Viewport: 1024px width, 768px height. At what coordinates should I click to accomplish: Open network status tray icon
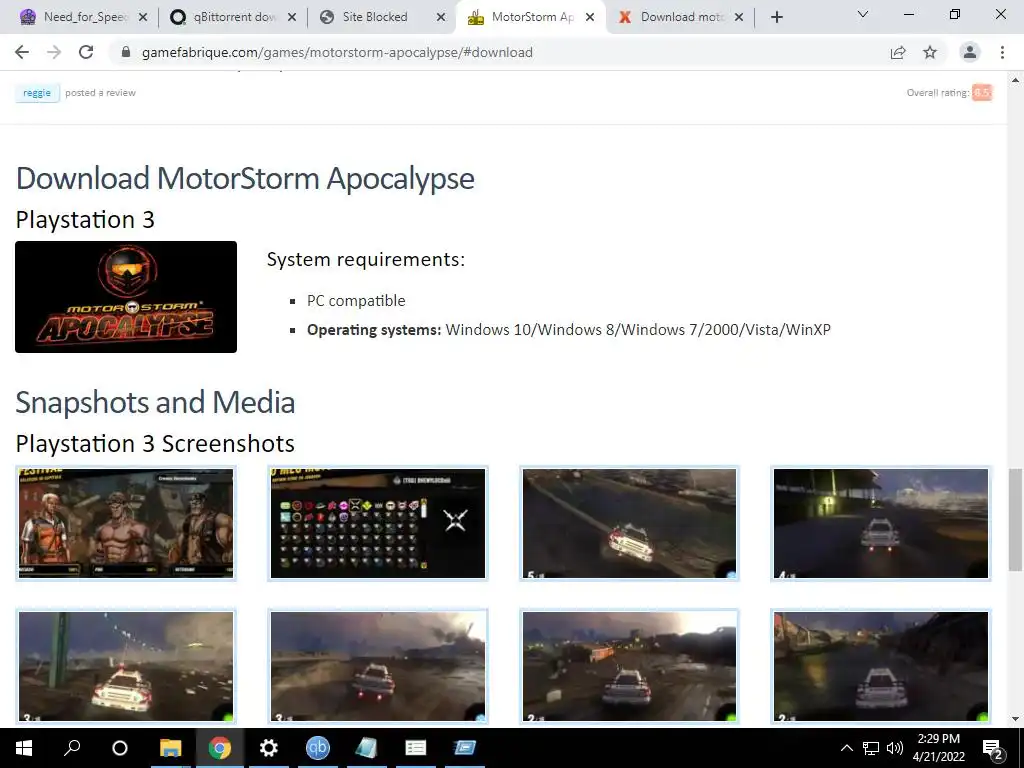[871, 748]
